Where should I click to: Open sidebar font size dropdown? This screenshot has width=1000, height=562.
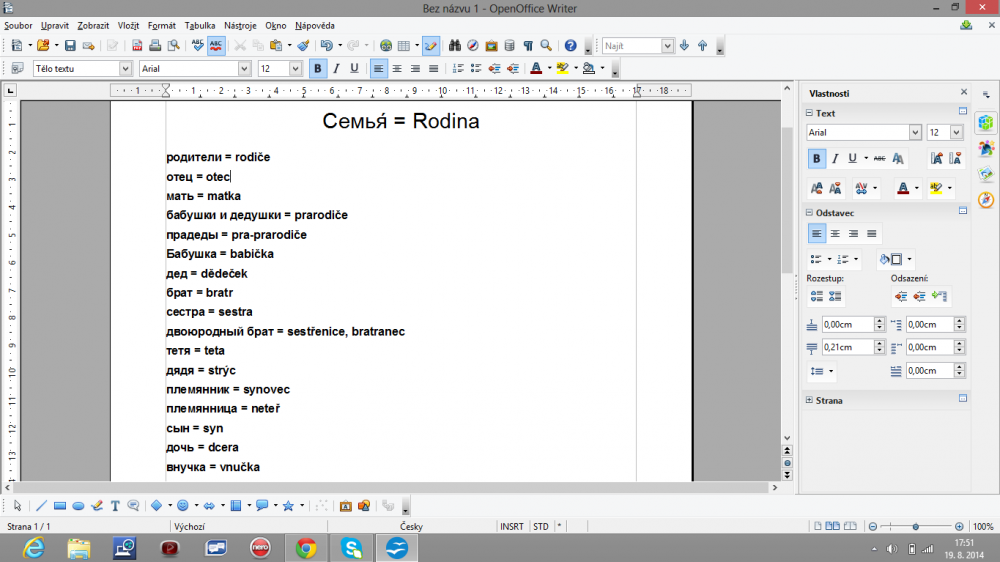[x=957, y=132]
